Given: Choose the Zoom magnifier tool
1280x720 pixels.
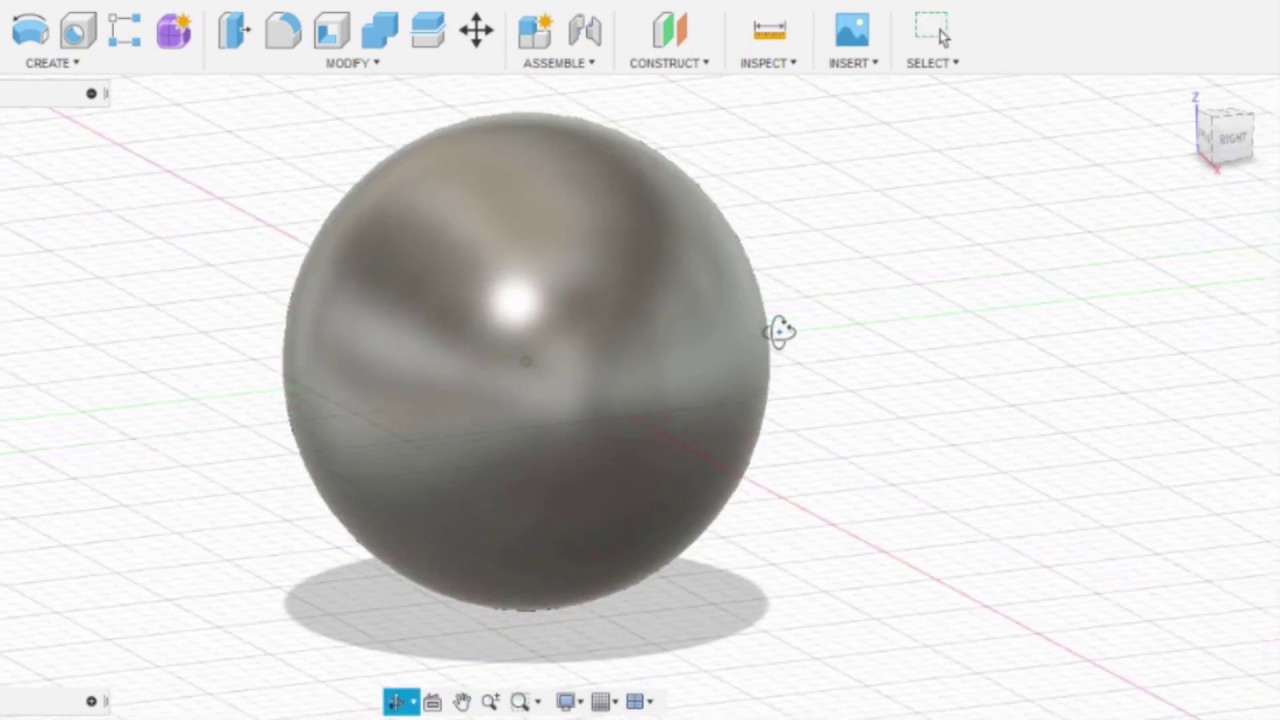Looking at the screenshot, I should pos(490,702).
